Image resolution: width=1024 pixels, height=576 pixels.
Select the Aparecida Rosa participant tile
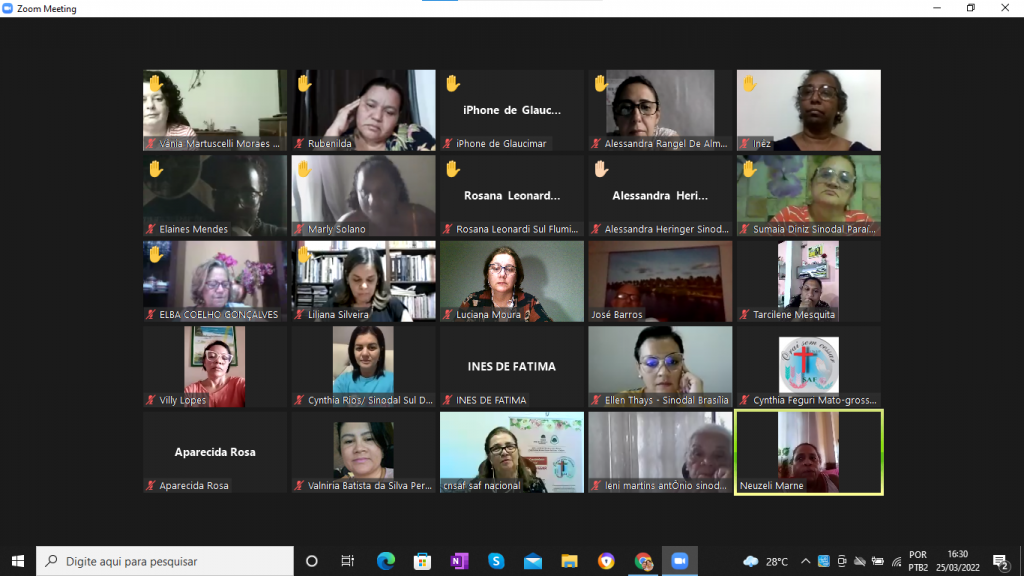pyautogui.click(x=215, y=451)
